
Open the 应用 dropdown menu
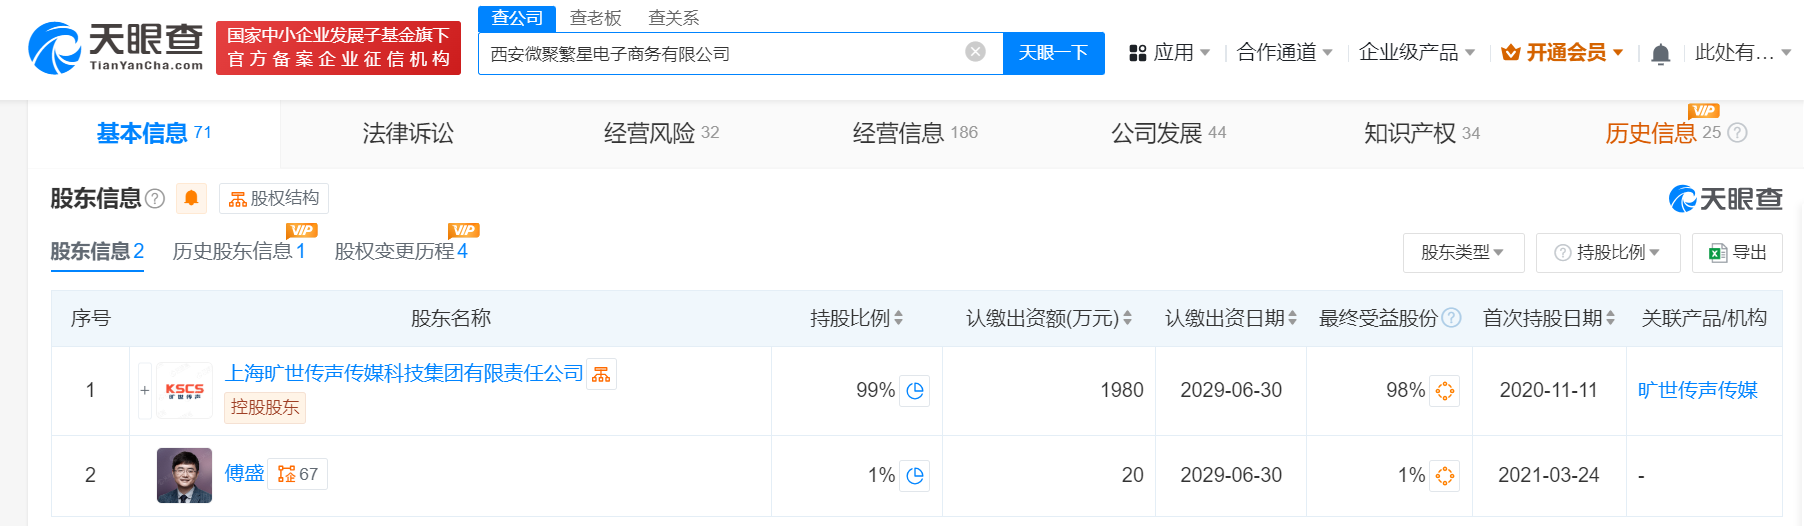click(1169, 52)
